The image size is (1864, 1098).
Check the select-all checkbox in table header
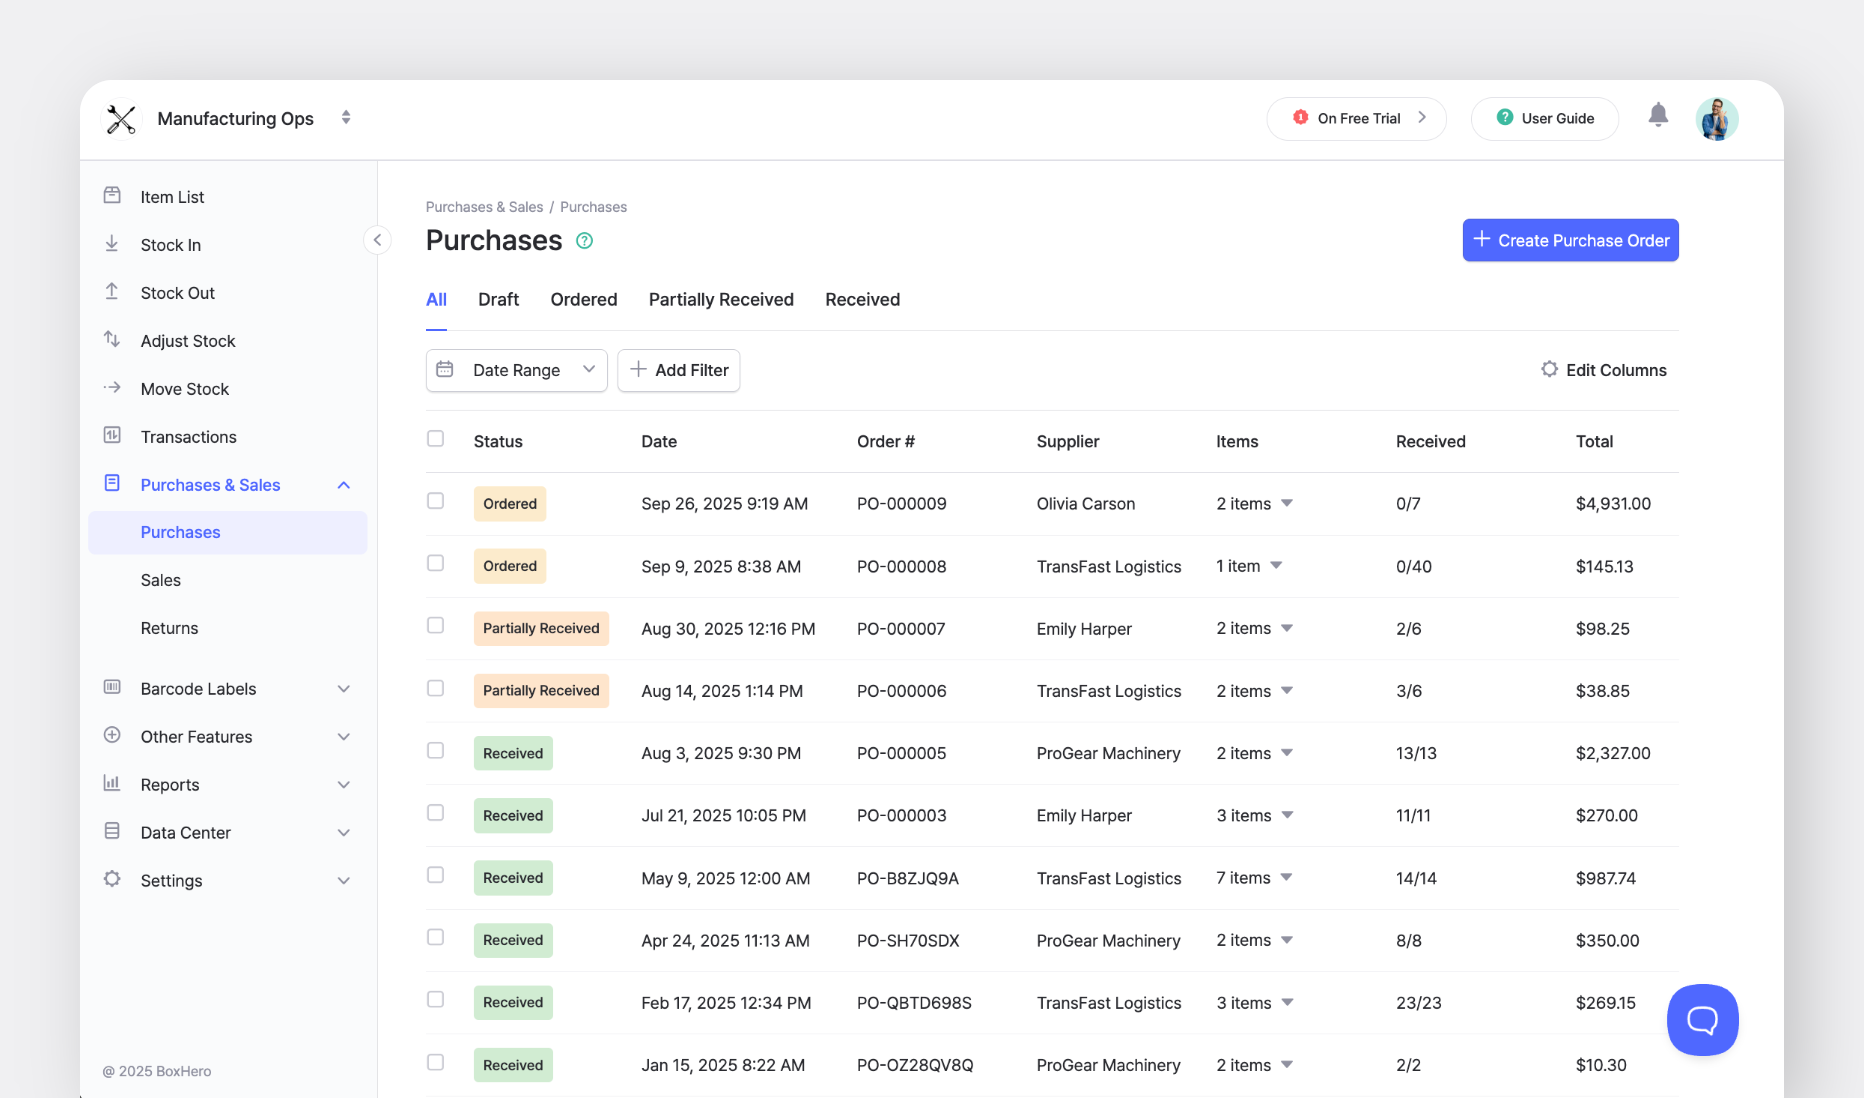tap(436, 438)
